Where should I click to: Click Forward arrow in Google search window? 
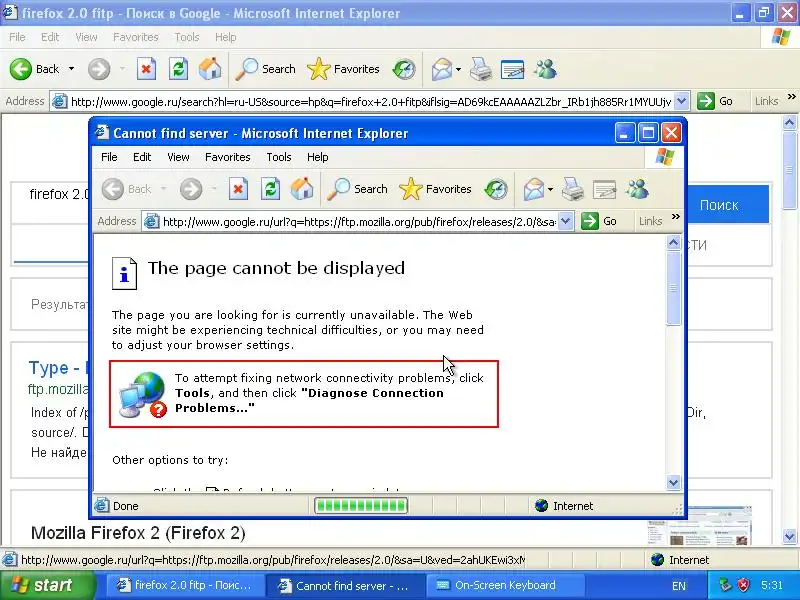[99, 69]
